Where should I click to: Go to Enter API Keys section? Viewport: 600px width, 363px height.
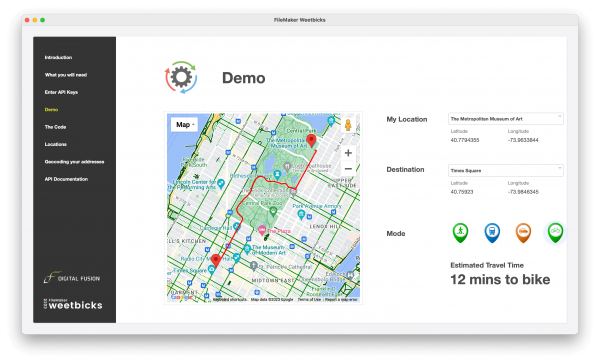(61, 92)
